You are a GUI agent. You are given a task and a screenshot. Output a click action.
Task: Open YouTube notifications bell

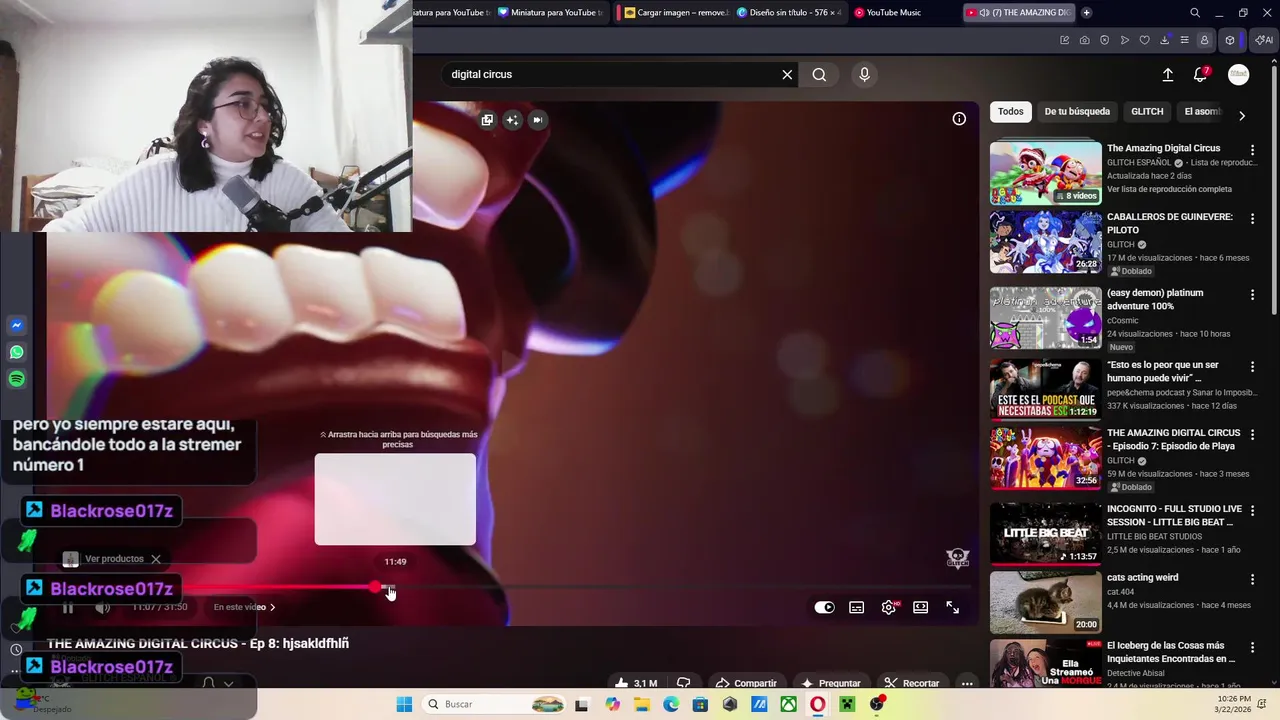click(1201, 74)
